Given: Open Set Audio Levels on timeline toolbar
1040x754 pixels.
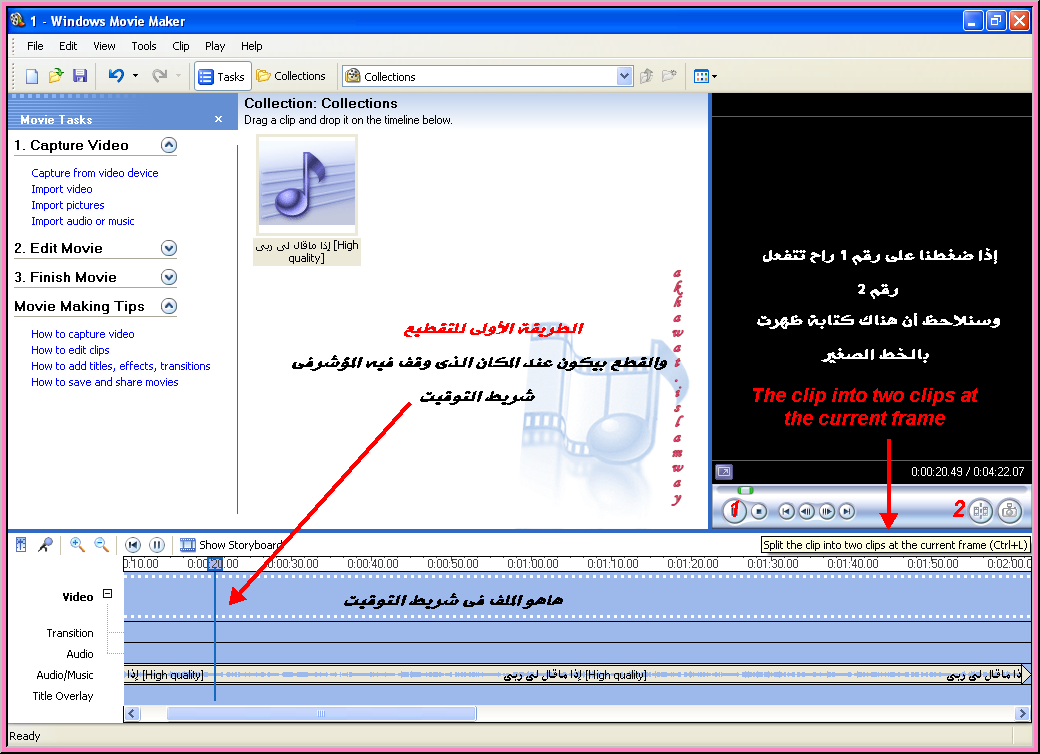Looking at the screenshot, I should click(21, 545).
